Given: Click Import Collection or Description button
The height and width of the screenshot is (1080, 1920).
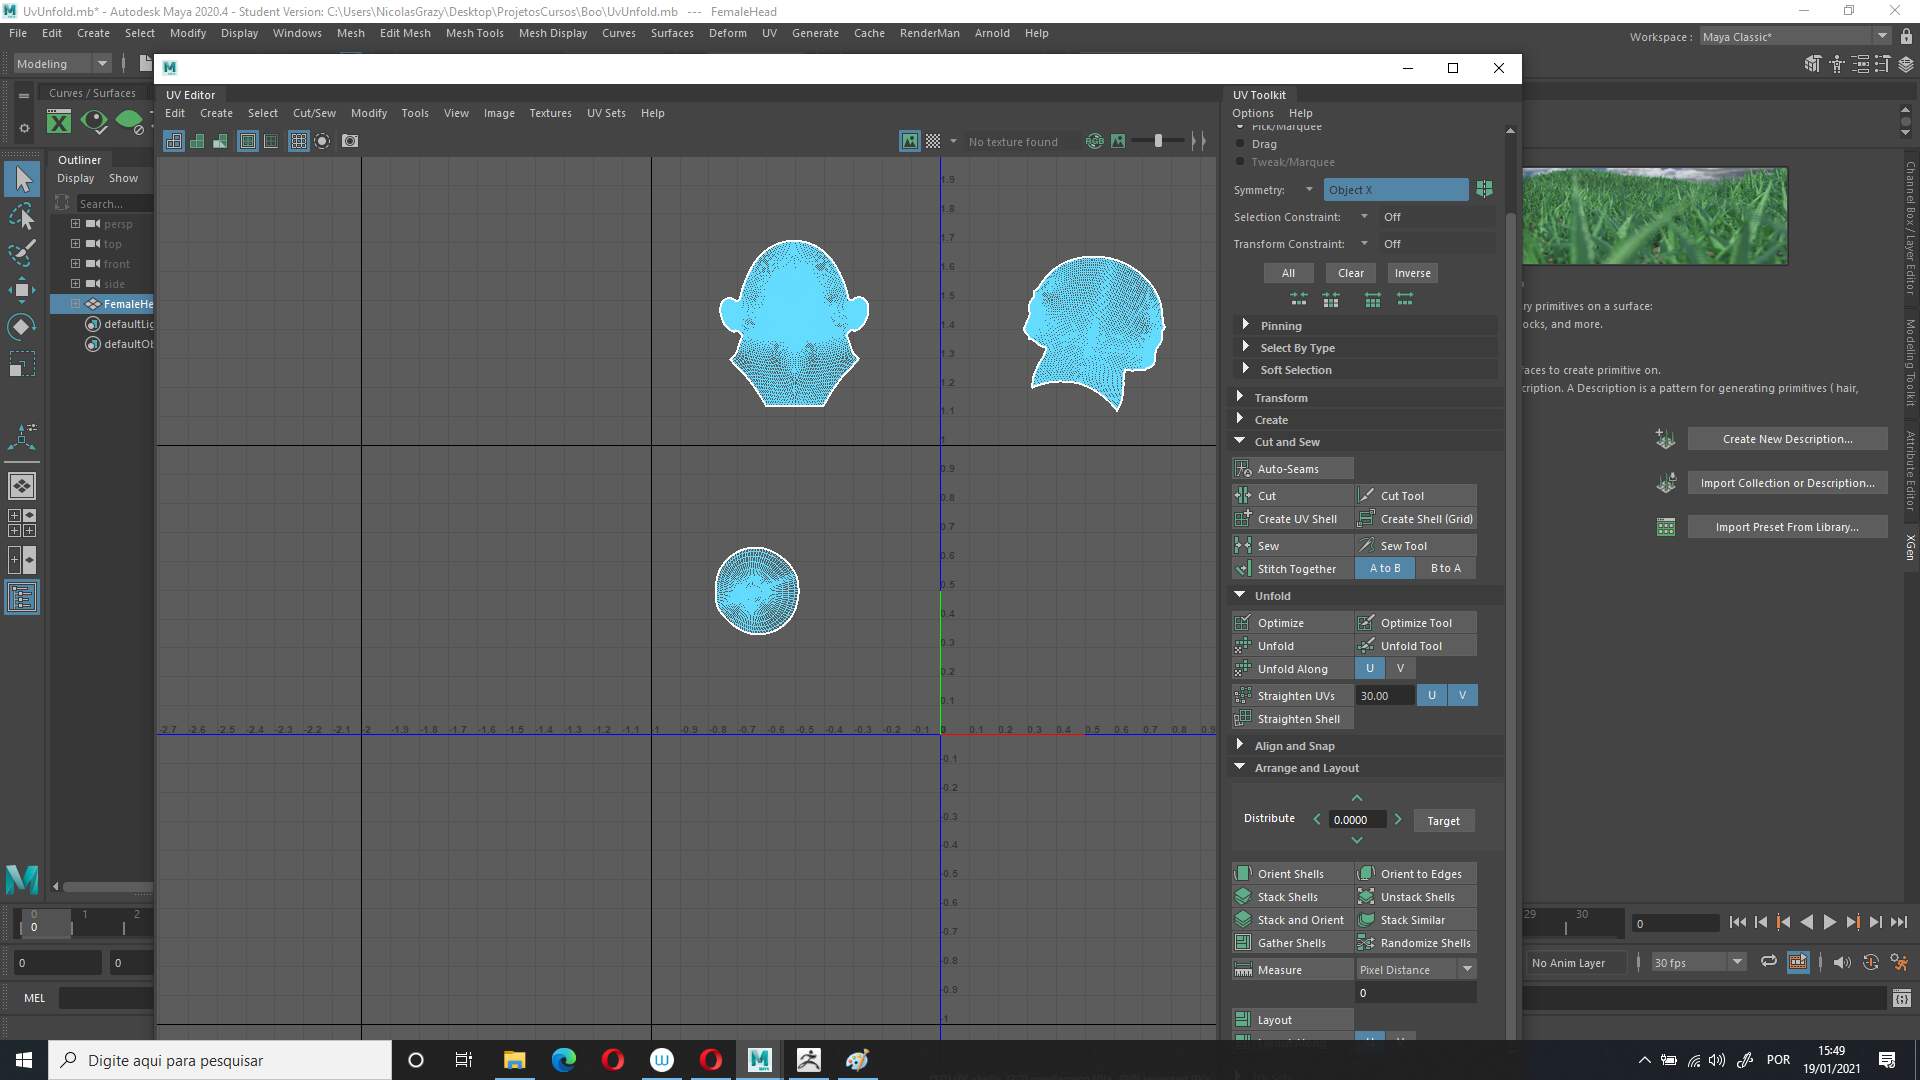Looking at the screenshot, I should tap(1787, 482).
